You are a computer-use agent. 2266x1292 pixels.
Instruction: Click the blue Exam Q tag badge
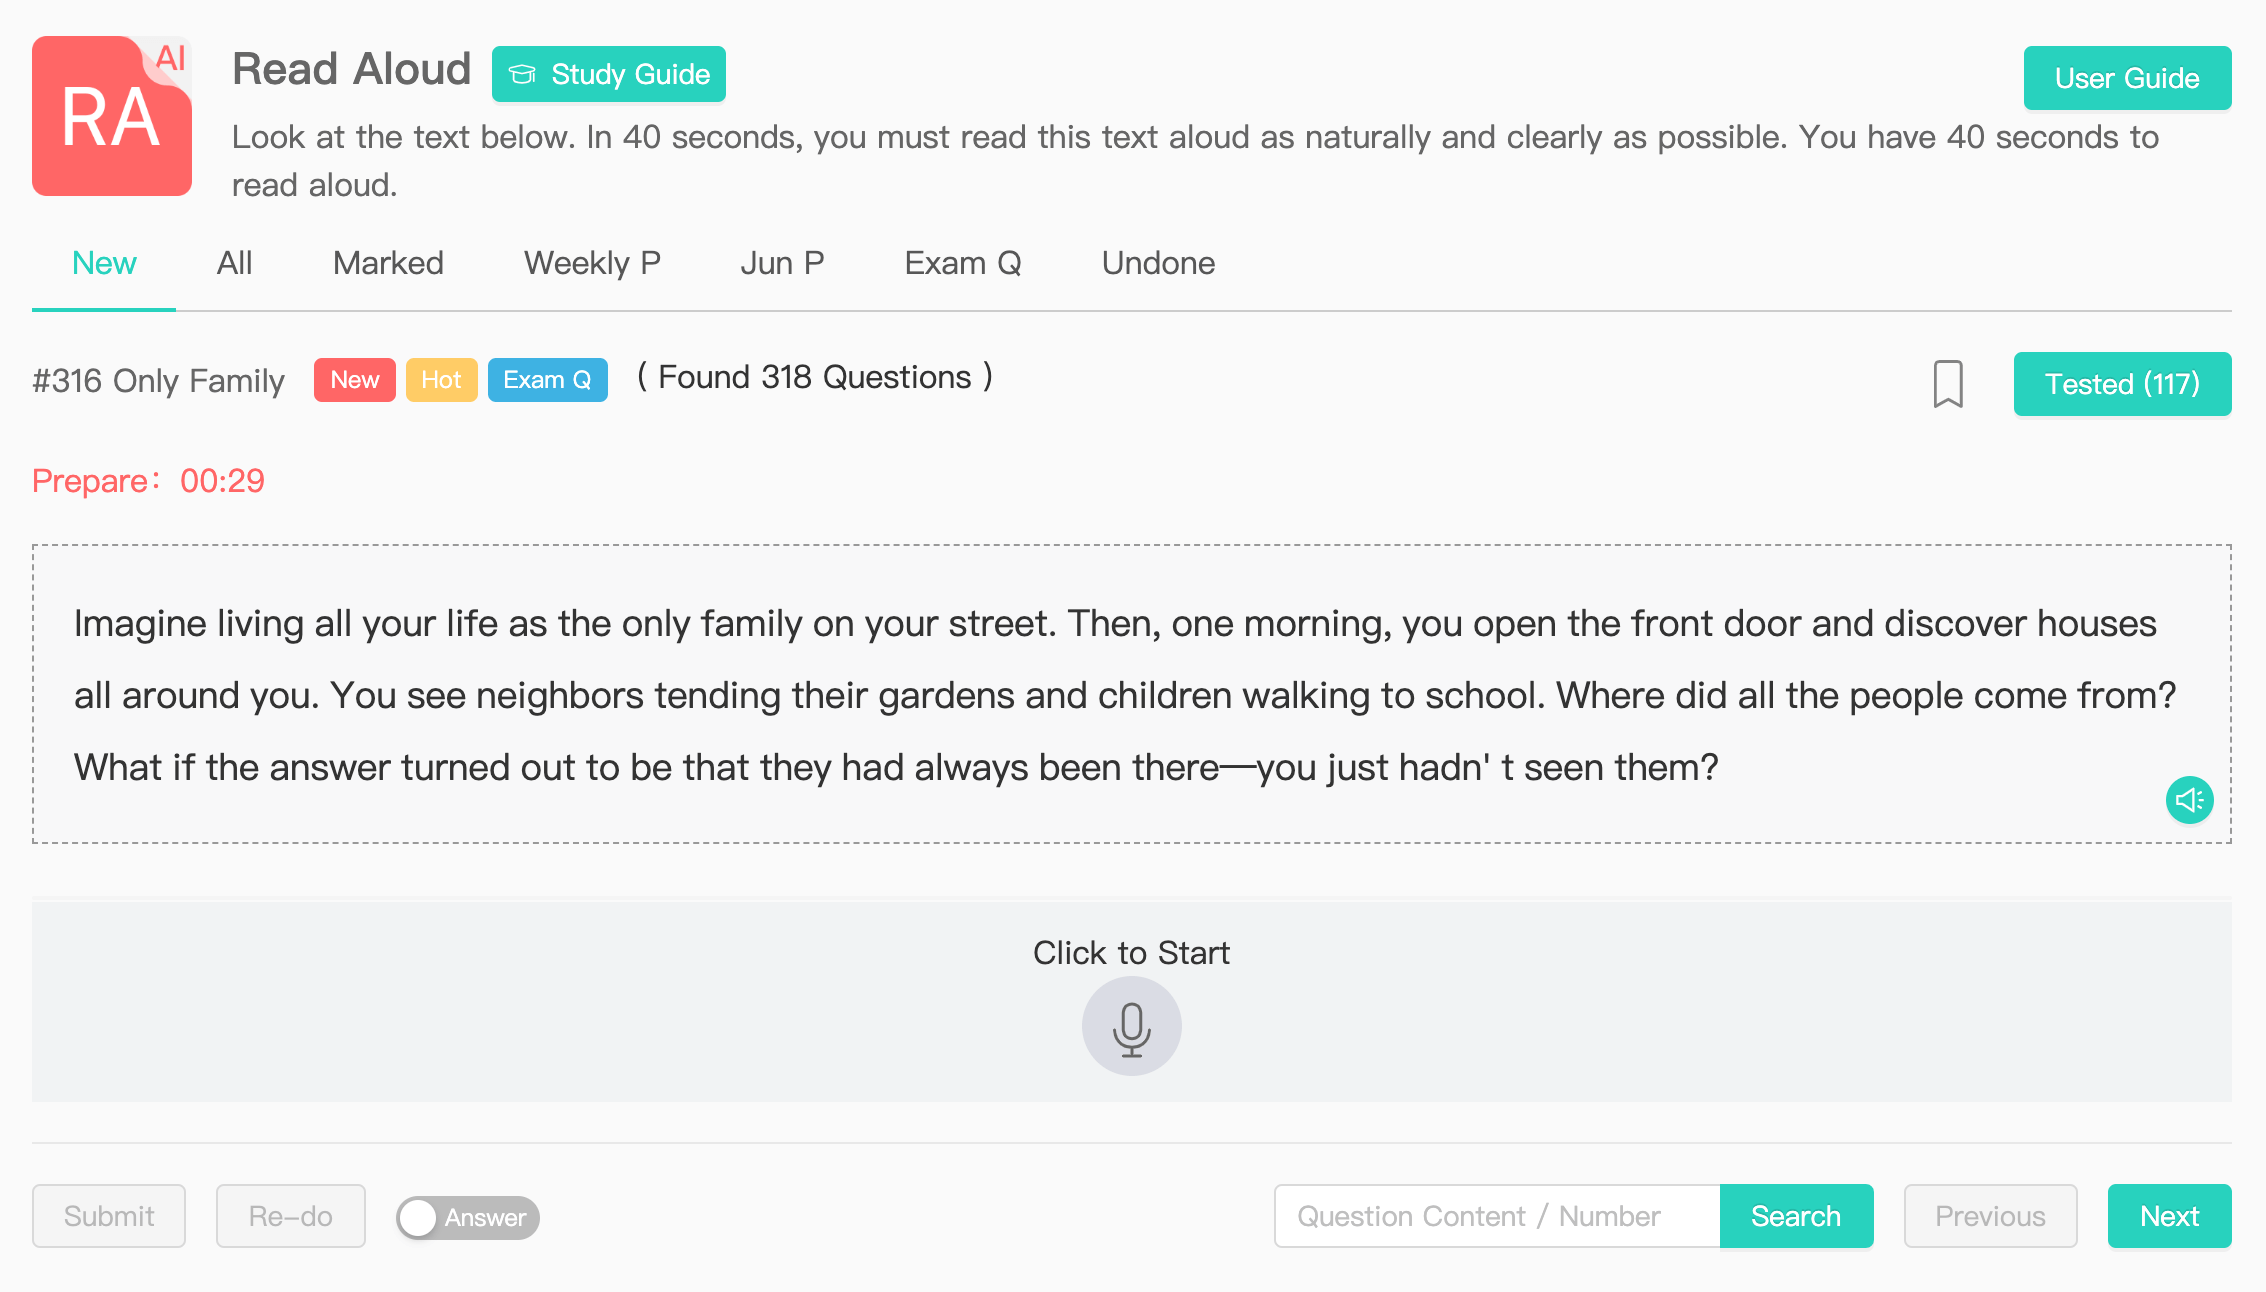(547, 380)
